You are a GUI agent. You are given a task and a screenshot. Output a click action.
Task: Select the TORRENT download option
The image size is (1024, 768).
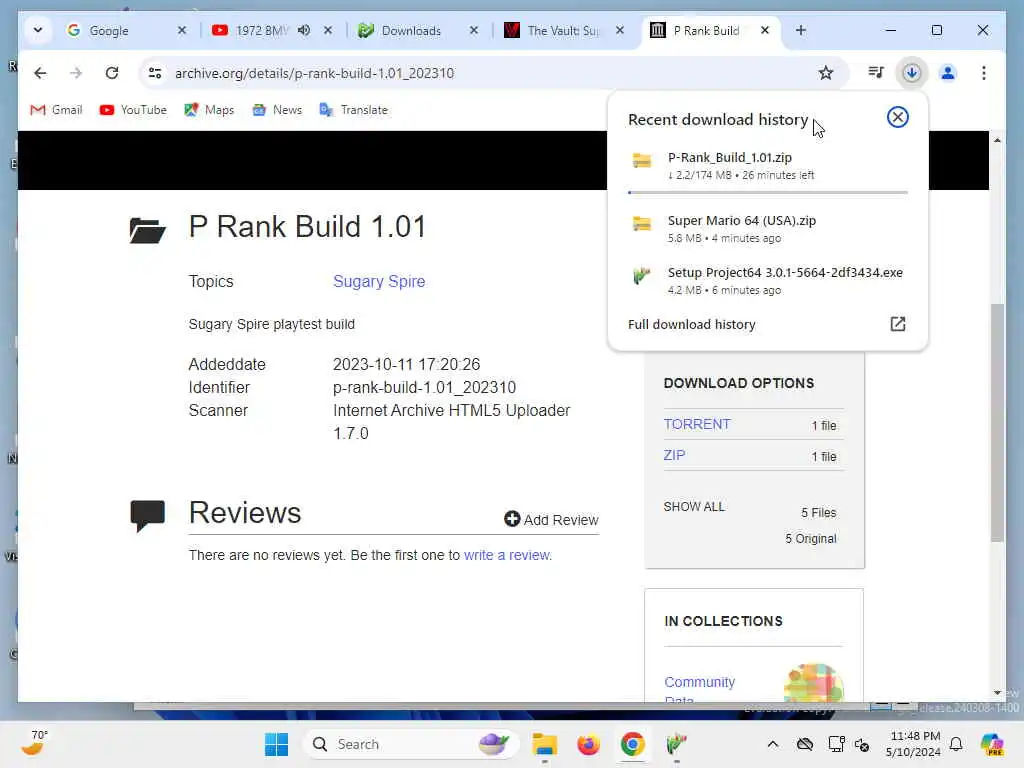click(x=697, y=424)
